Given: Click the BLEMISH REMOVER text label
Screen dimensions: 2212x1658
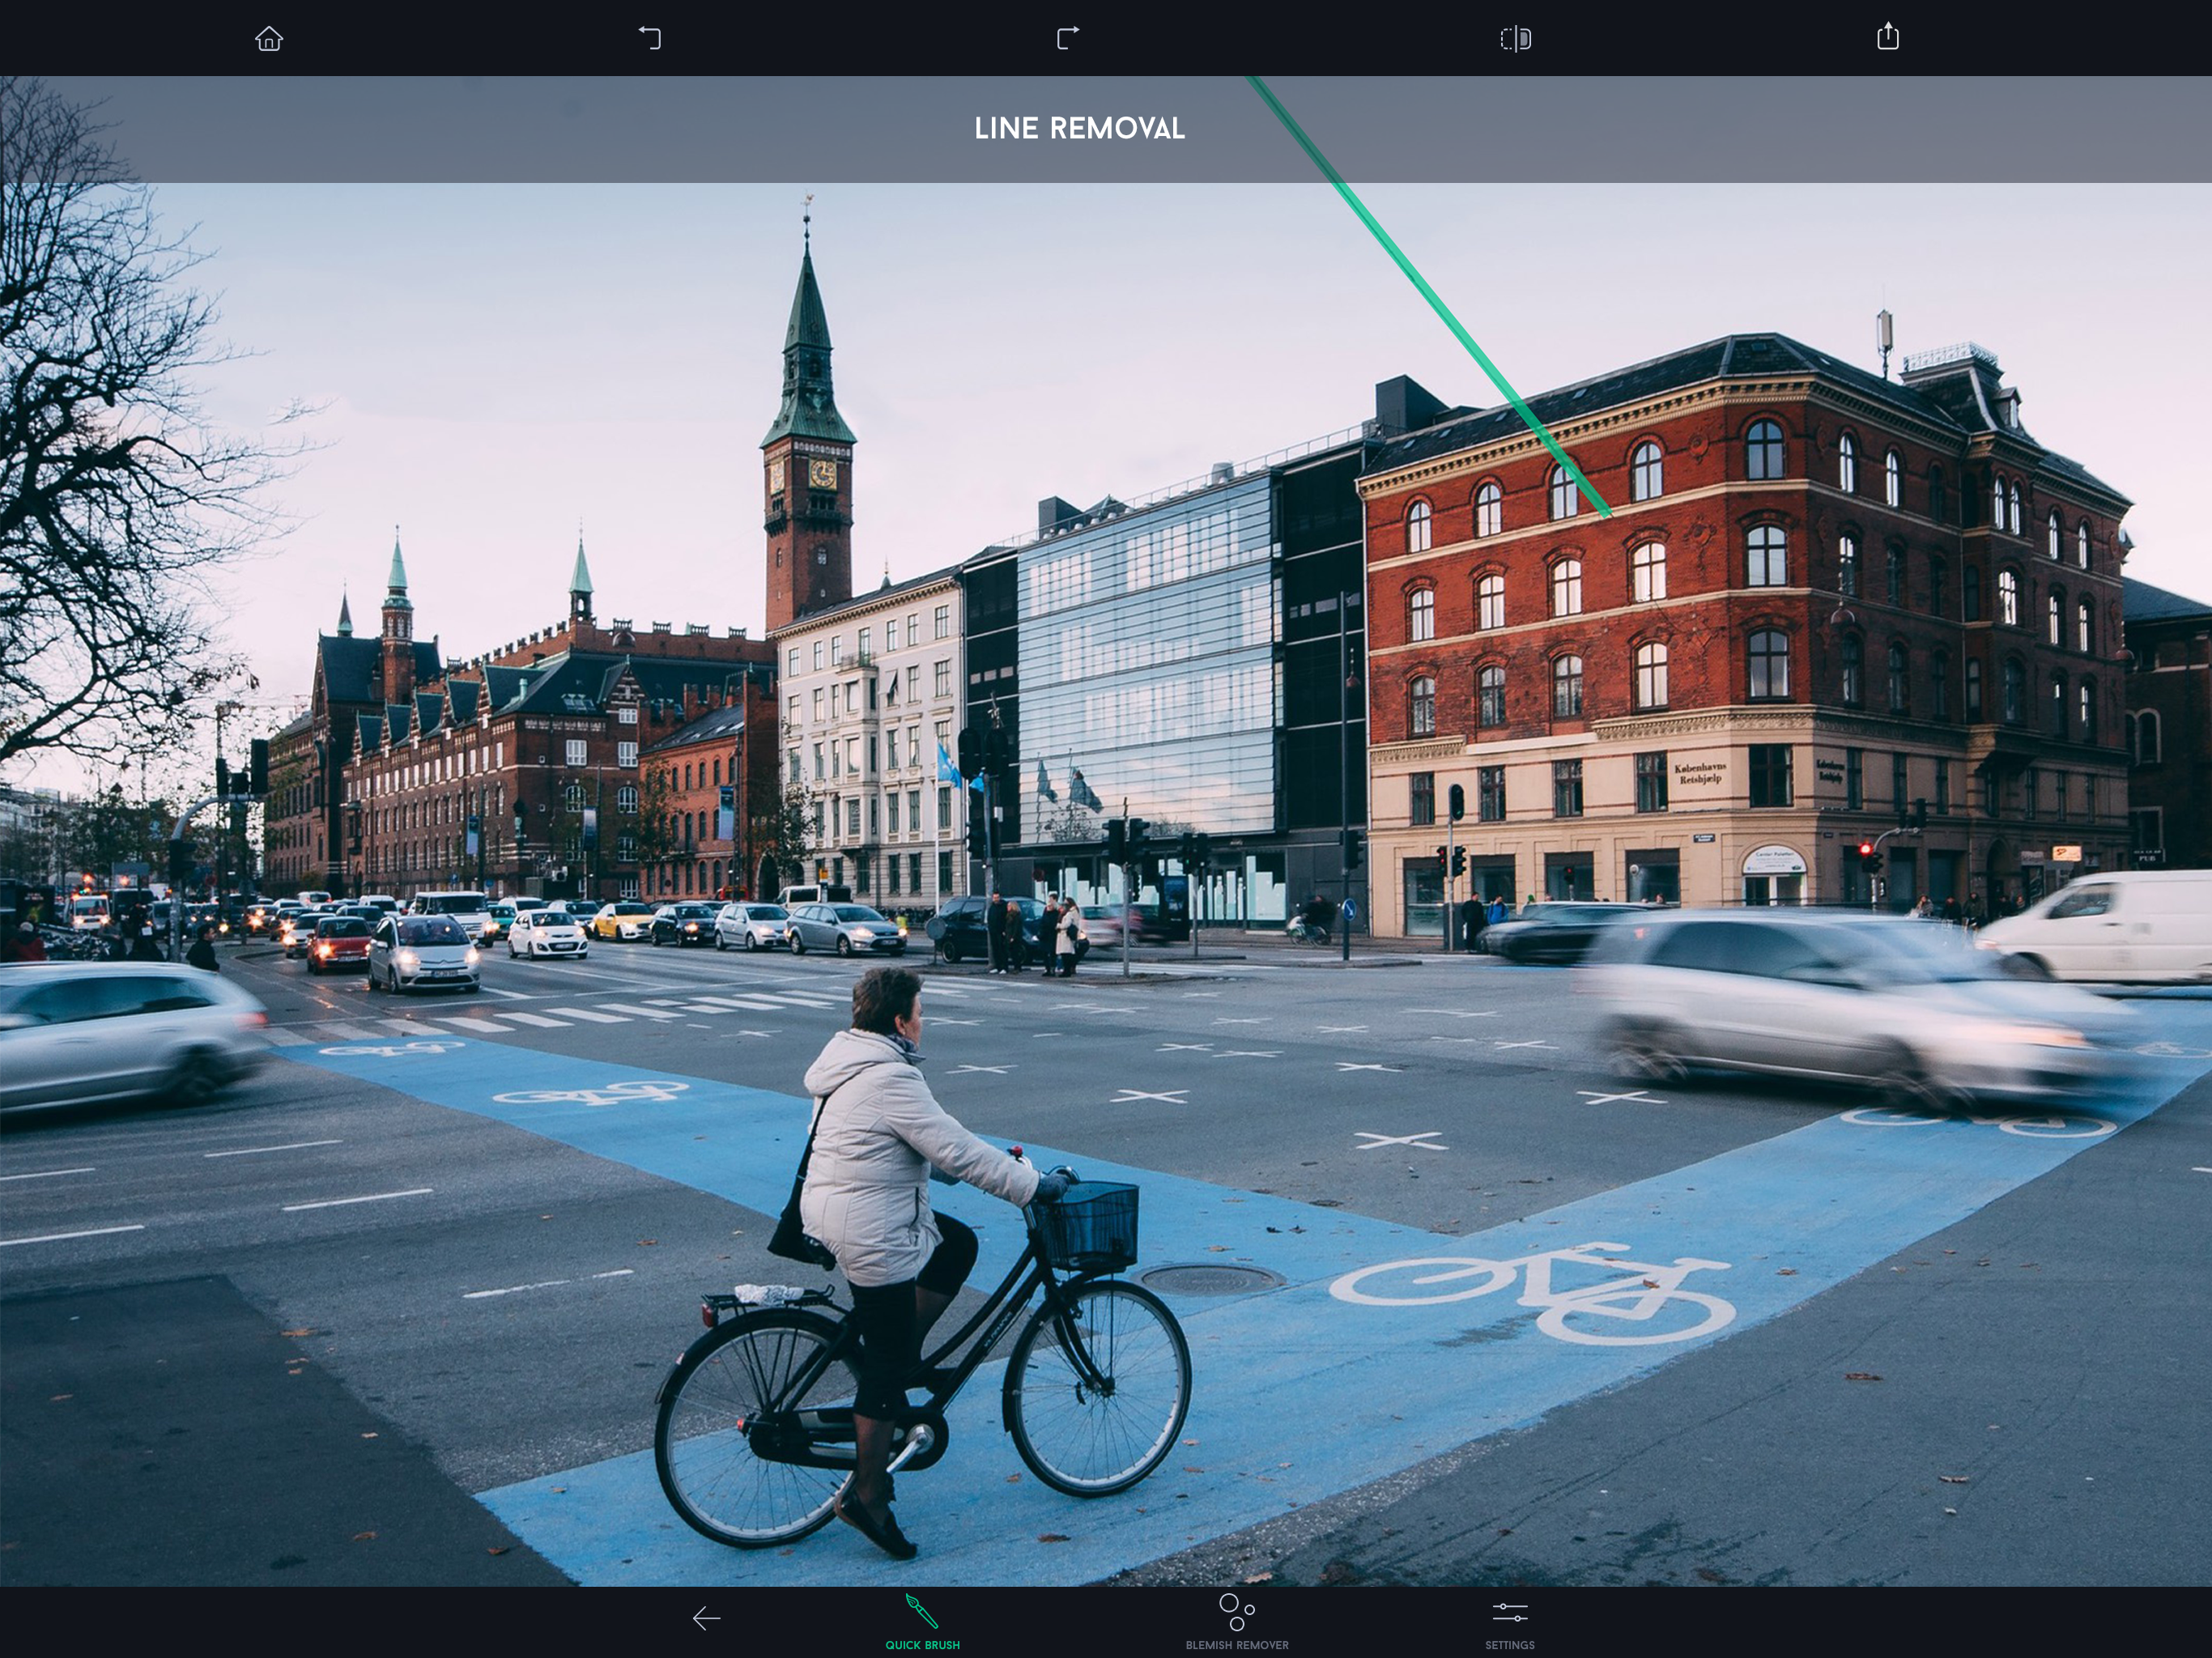Looking at the screenshot, I should (x=1237, y=1645).
